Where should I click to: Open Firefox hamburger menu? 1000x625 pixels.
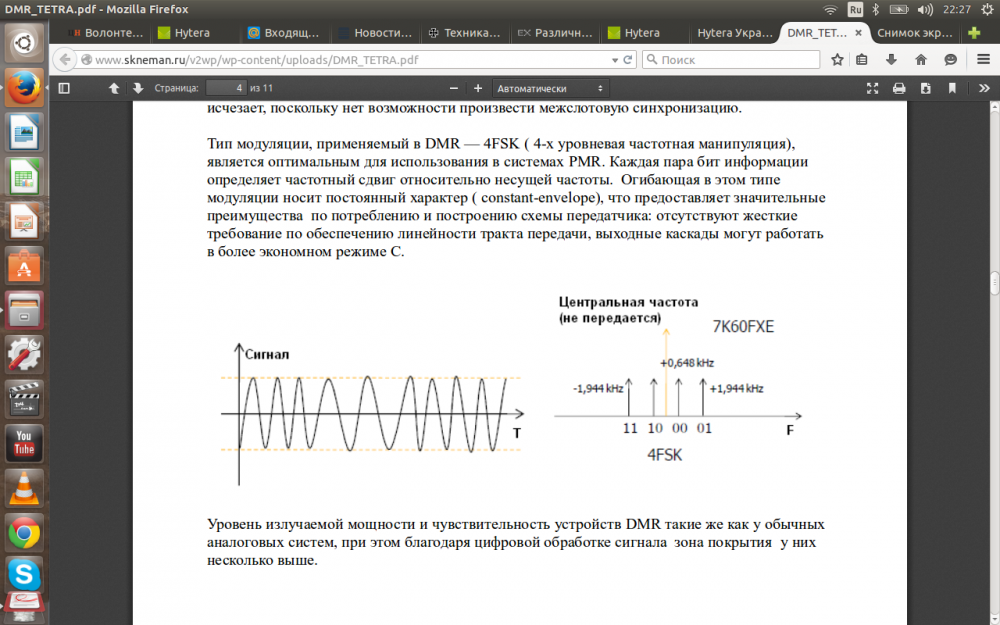pos(983,60)
